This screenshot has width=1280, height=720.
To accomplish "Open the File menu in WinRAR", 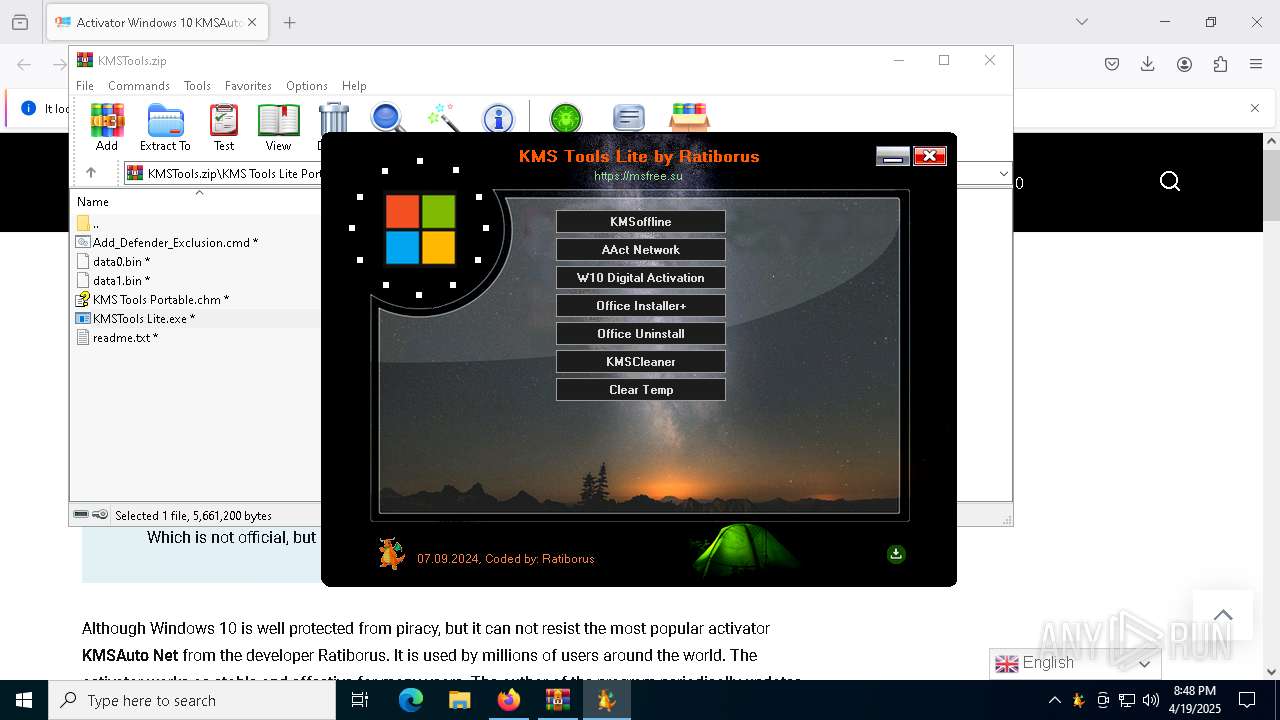I will 85,86.
